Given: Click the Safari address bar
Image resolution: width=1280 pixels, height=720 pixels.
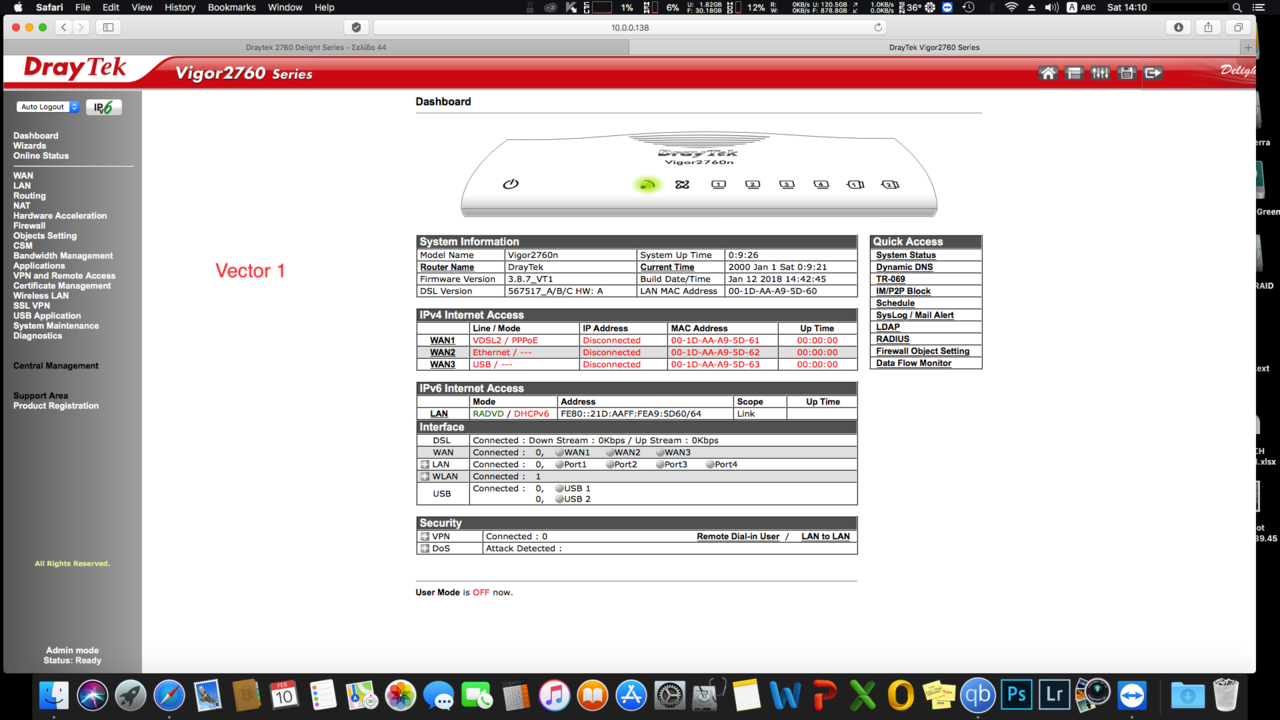Looking at the screenshot, I should coord(630,27).
